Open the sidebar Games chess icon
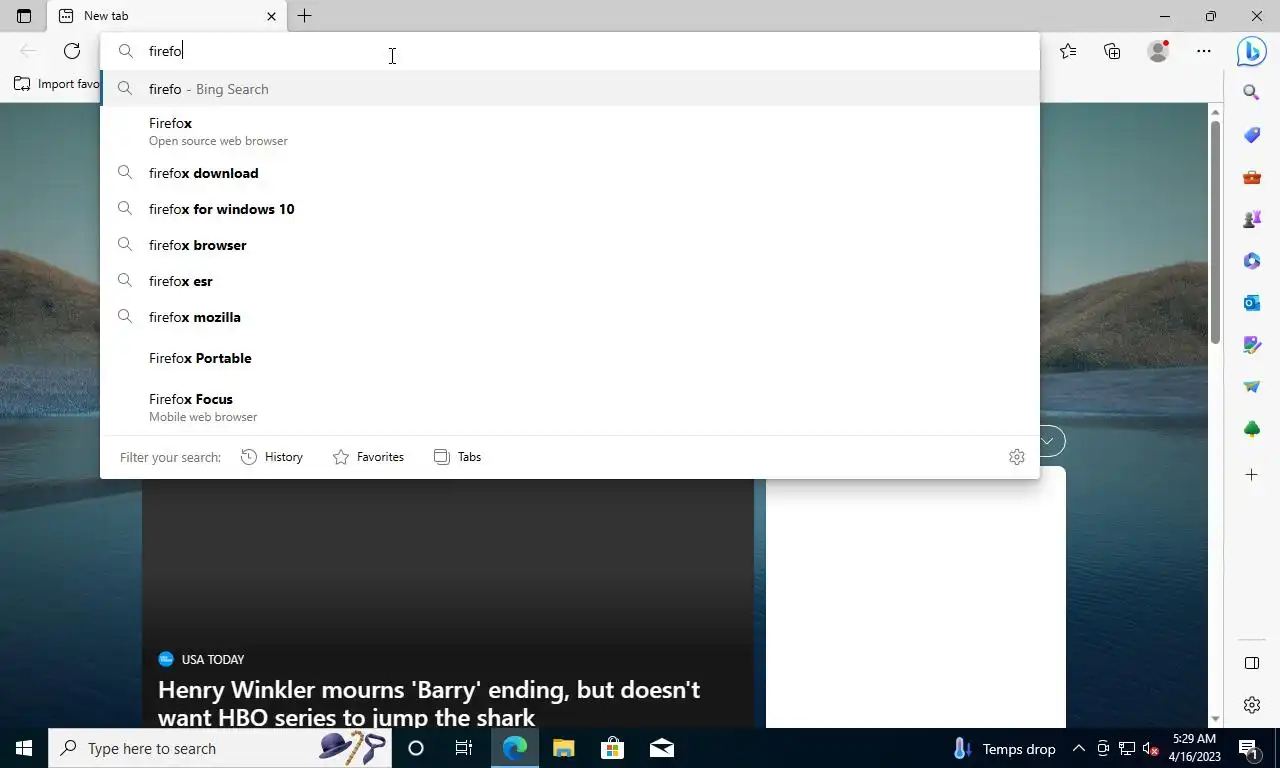The image size is (1280, 768). (1251, 219)
